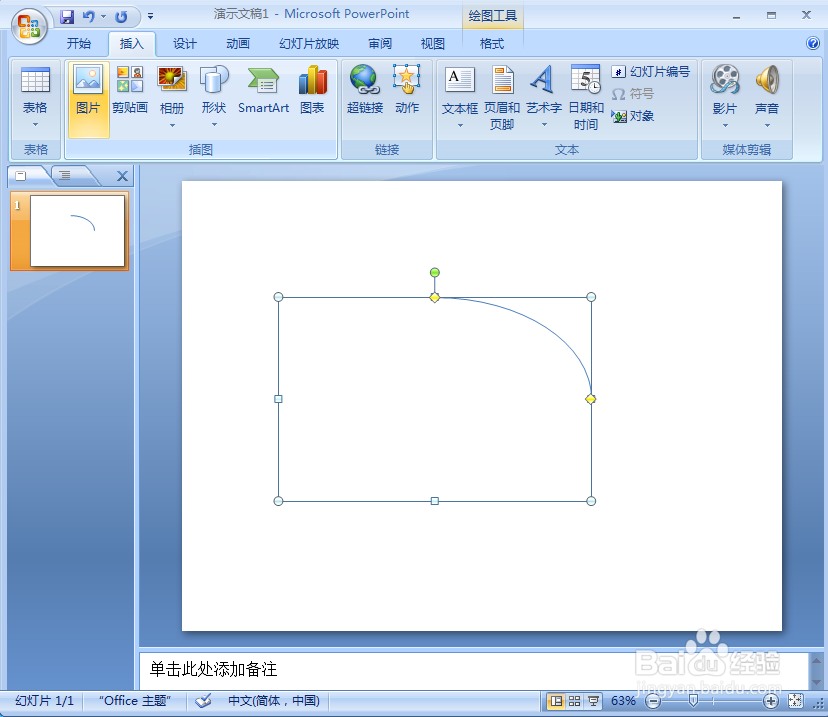Open the 开始 ribbon tab
828x717 pixels.
tap(79, 44)
